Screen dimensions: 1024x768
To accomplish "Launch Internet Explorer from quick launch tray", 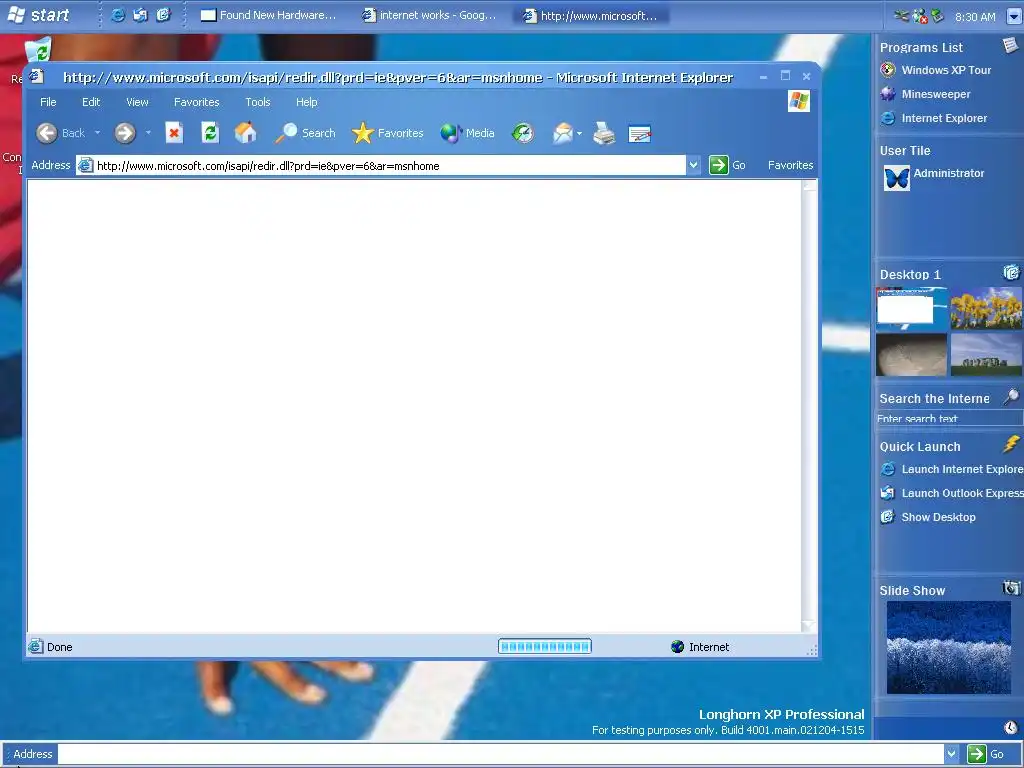I will 118,15.
